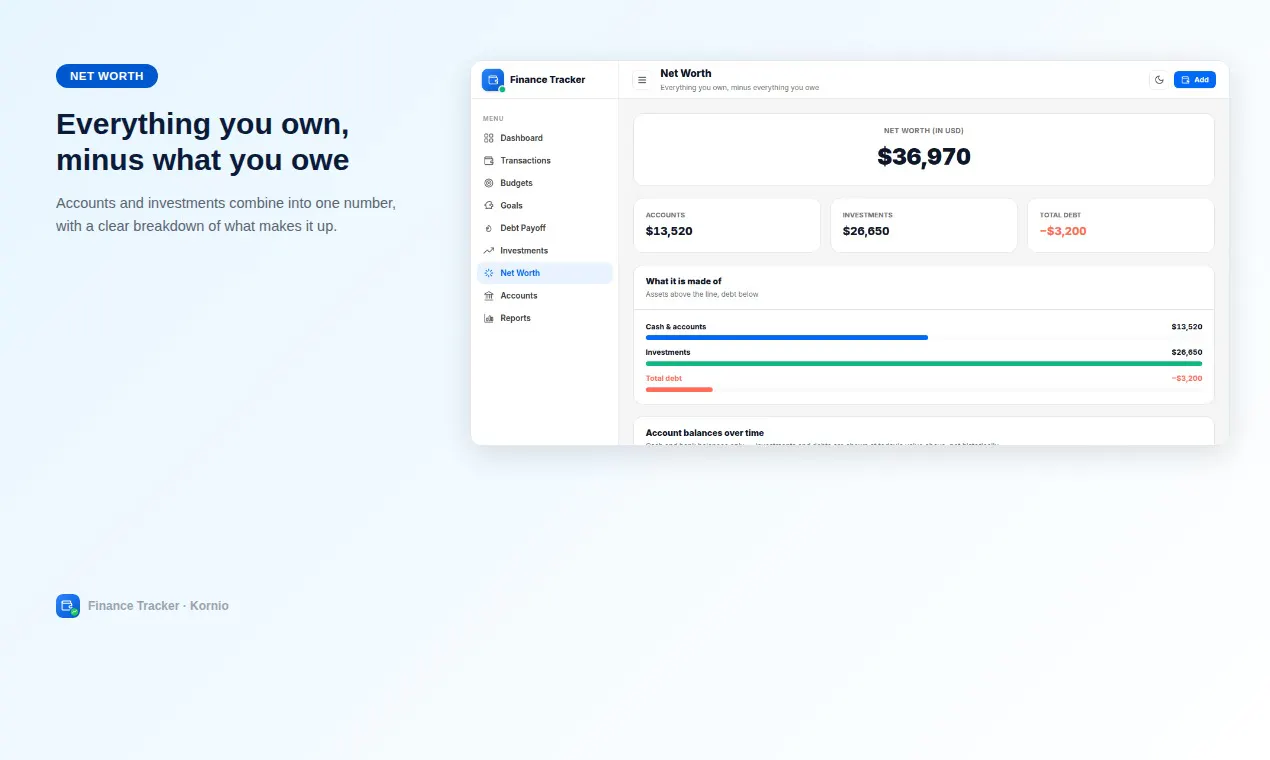Click the 'Everything you own, minus what you owe' headline
This screenshot has width=1270, height=760.
click(x=203, y=142)
